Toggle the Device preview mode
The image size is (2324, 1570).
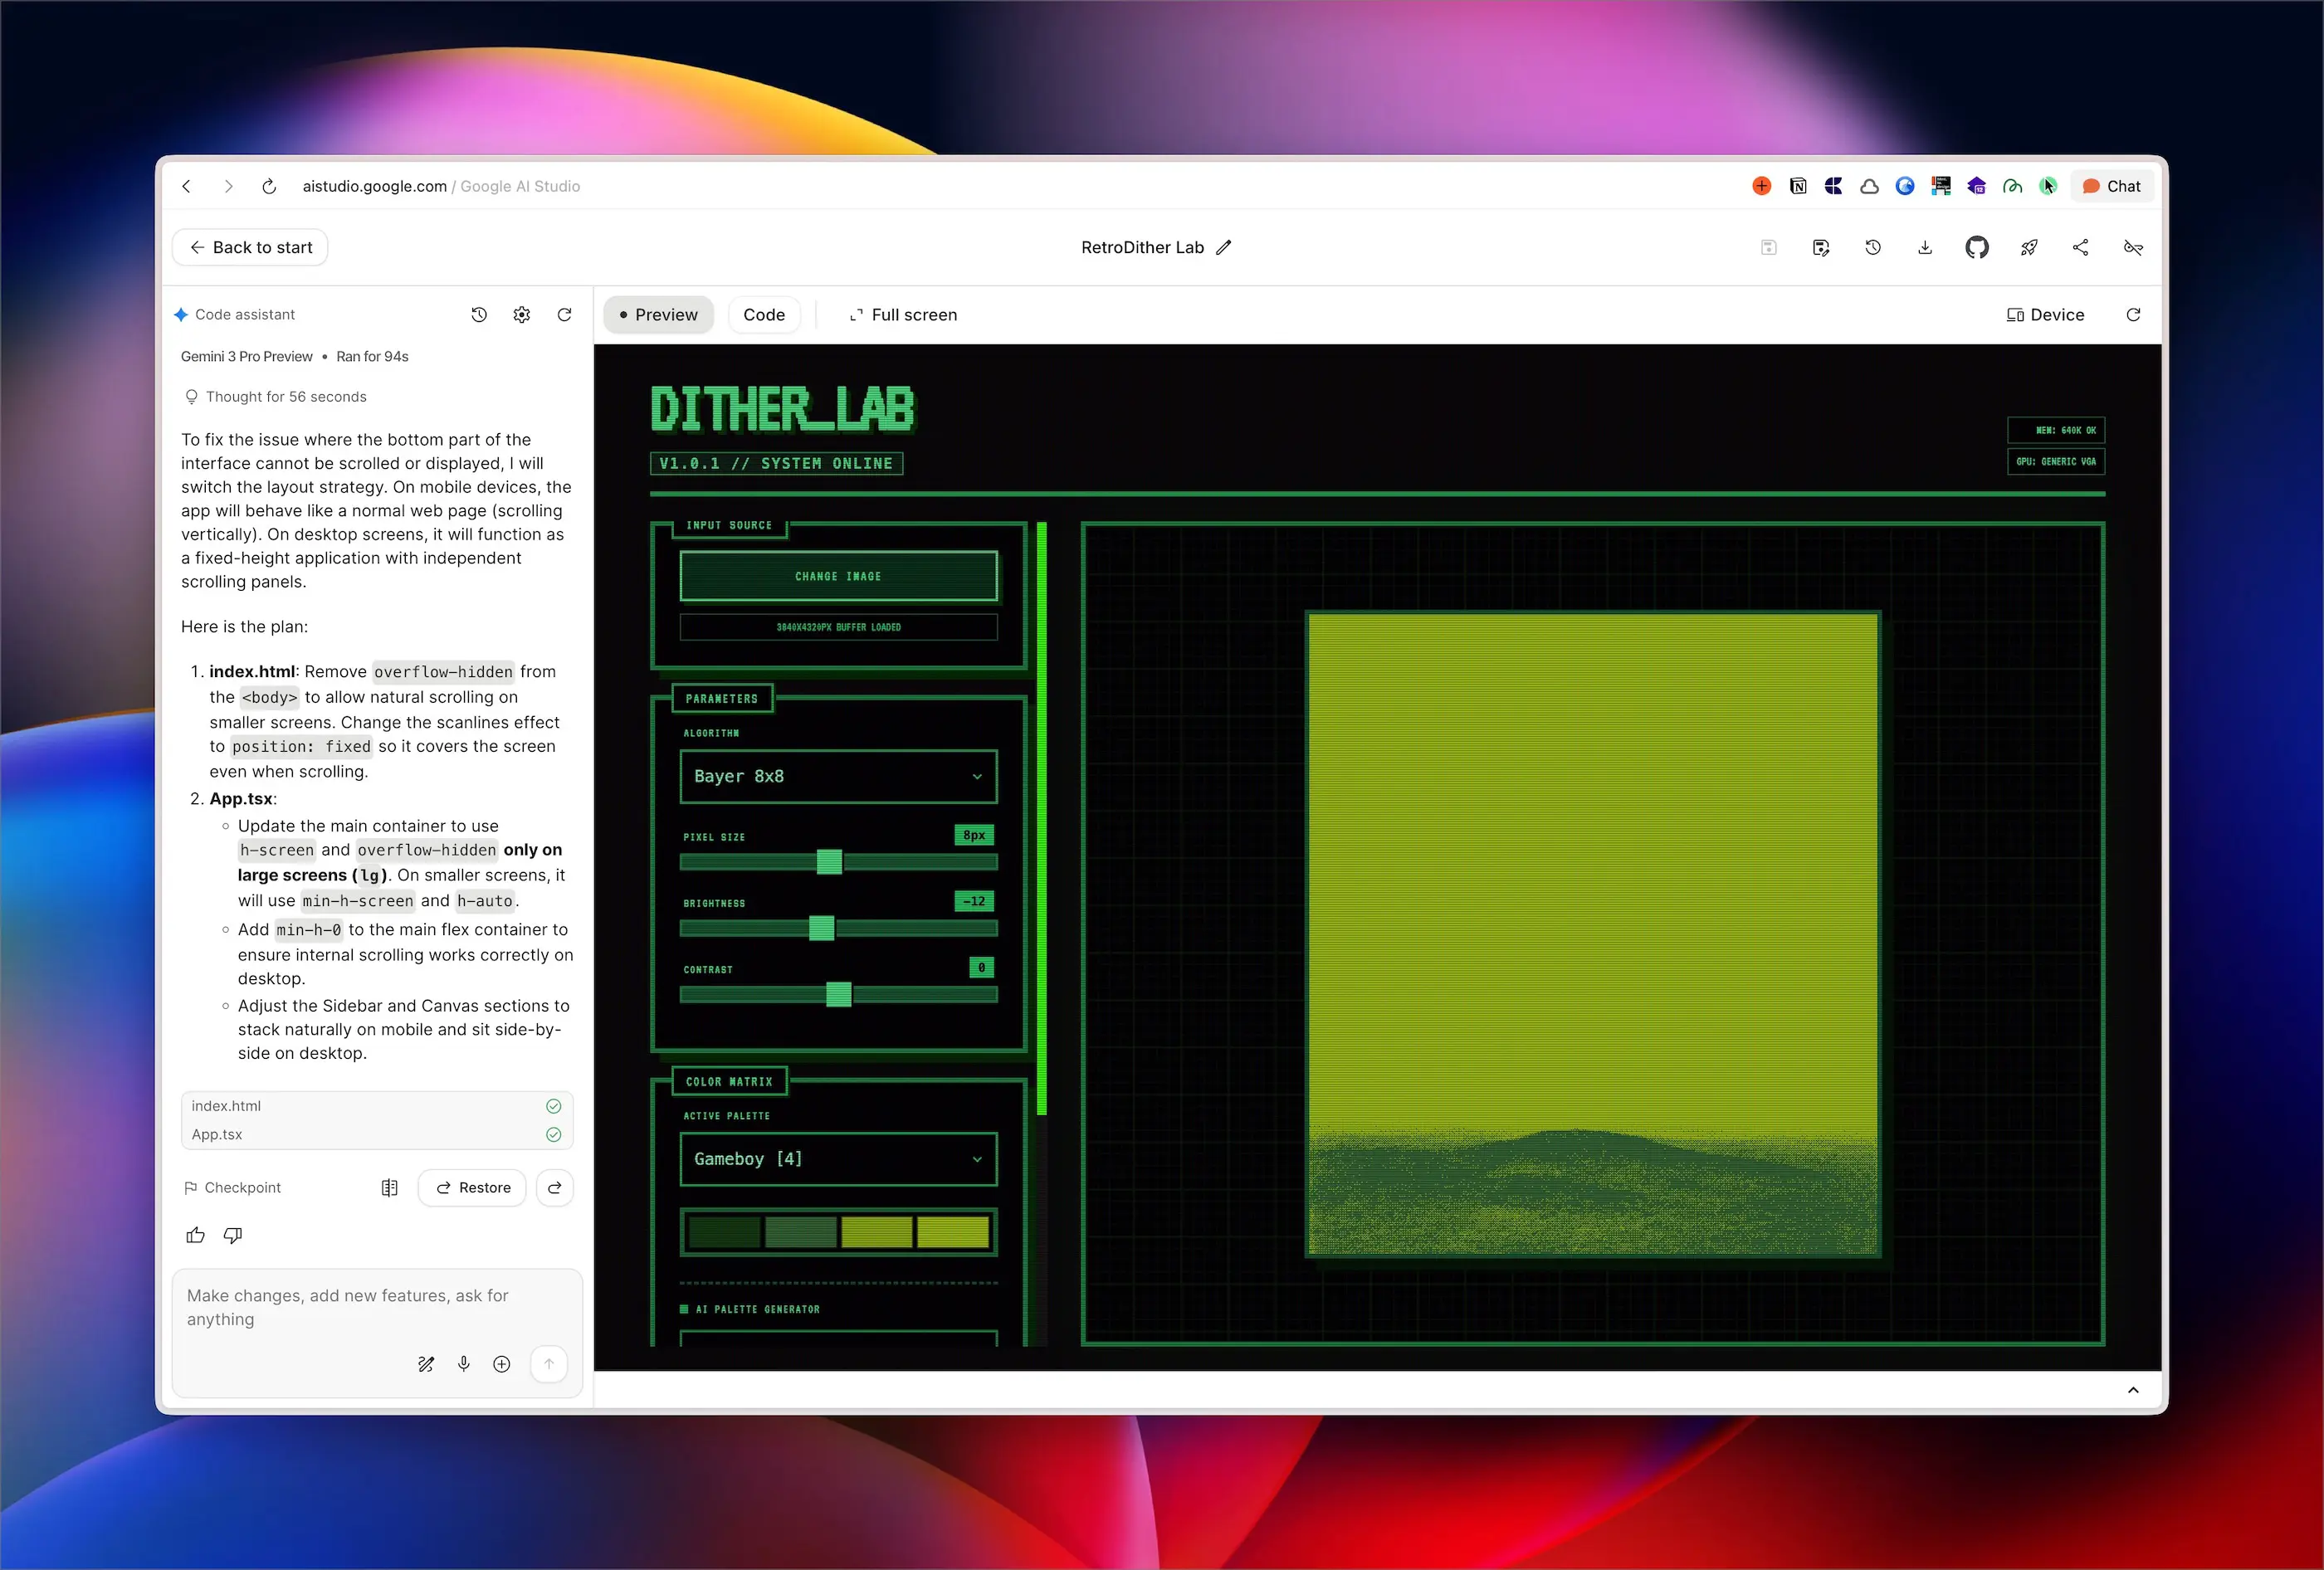[2044, 315]
